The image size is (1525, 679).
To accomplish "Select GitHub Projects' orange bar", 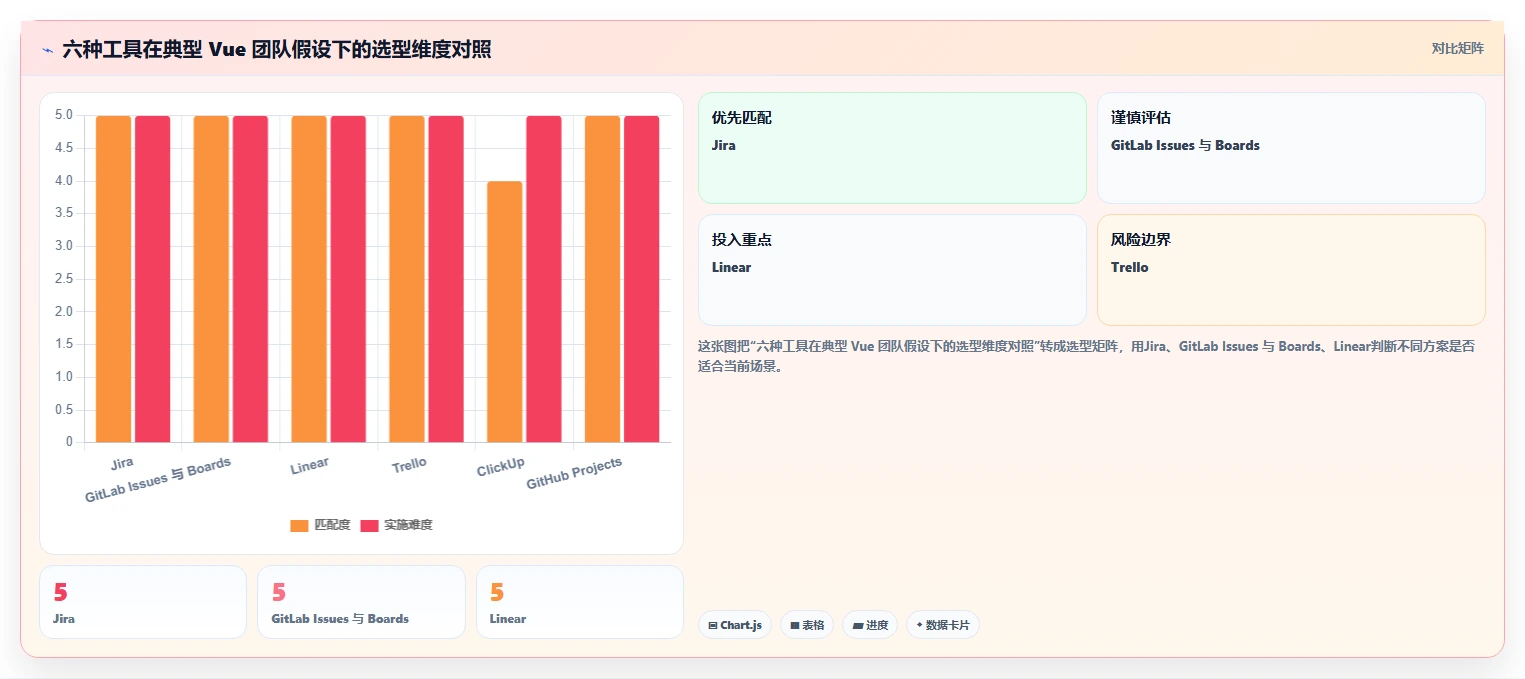I will point(603,279).
